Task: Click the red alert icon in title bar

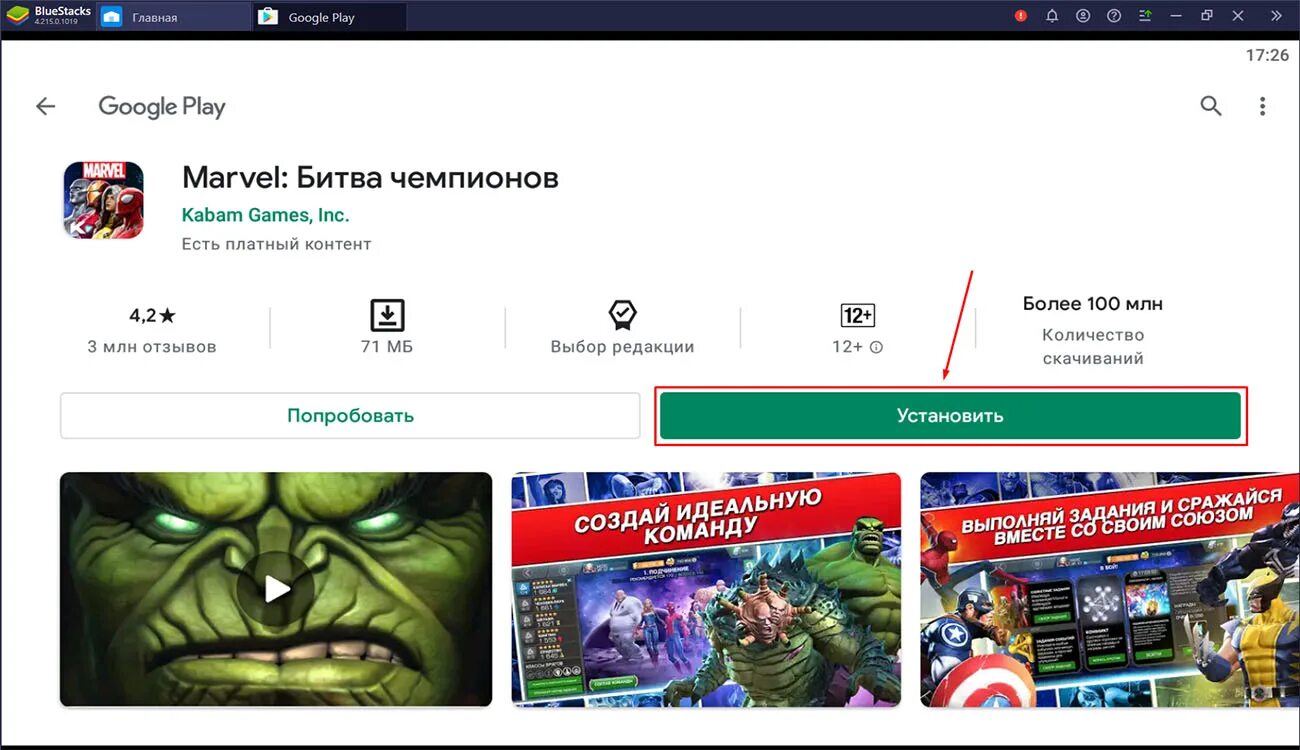Action: point(1021,16)
